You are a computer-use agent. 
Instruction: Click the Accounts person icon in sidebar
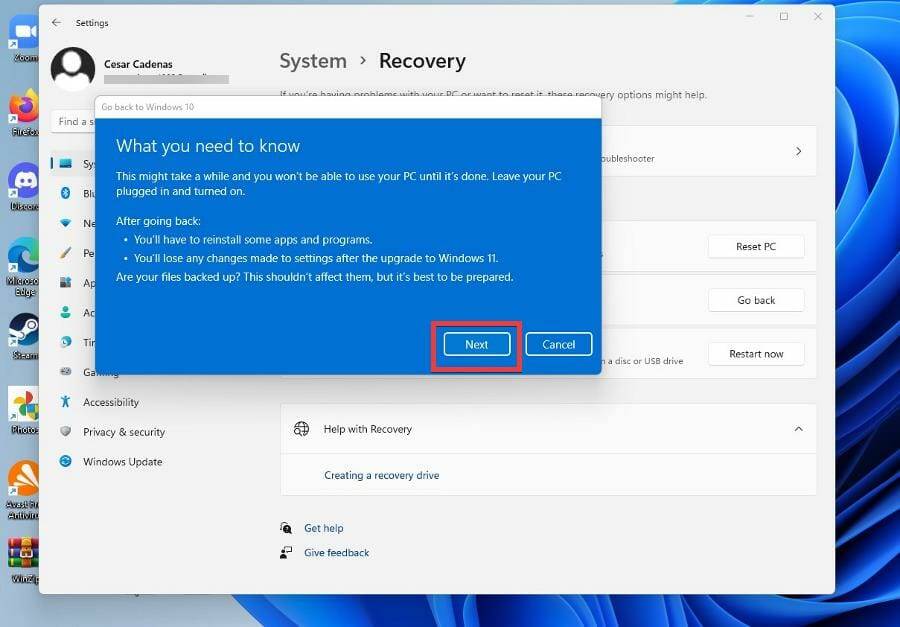tap(65, 312)
